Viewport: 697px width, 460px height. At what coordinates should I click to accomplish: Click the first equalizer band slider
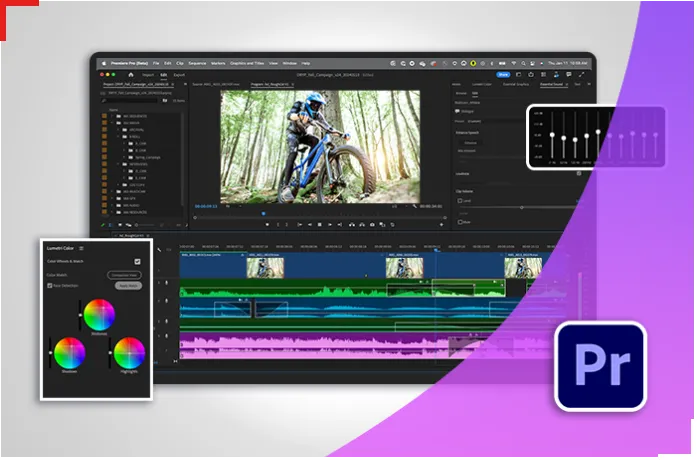[552, 135]
